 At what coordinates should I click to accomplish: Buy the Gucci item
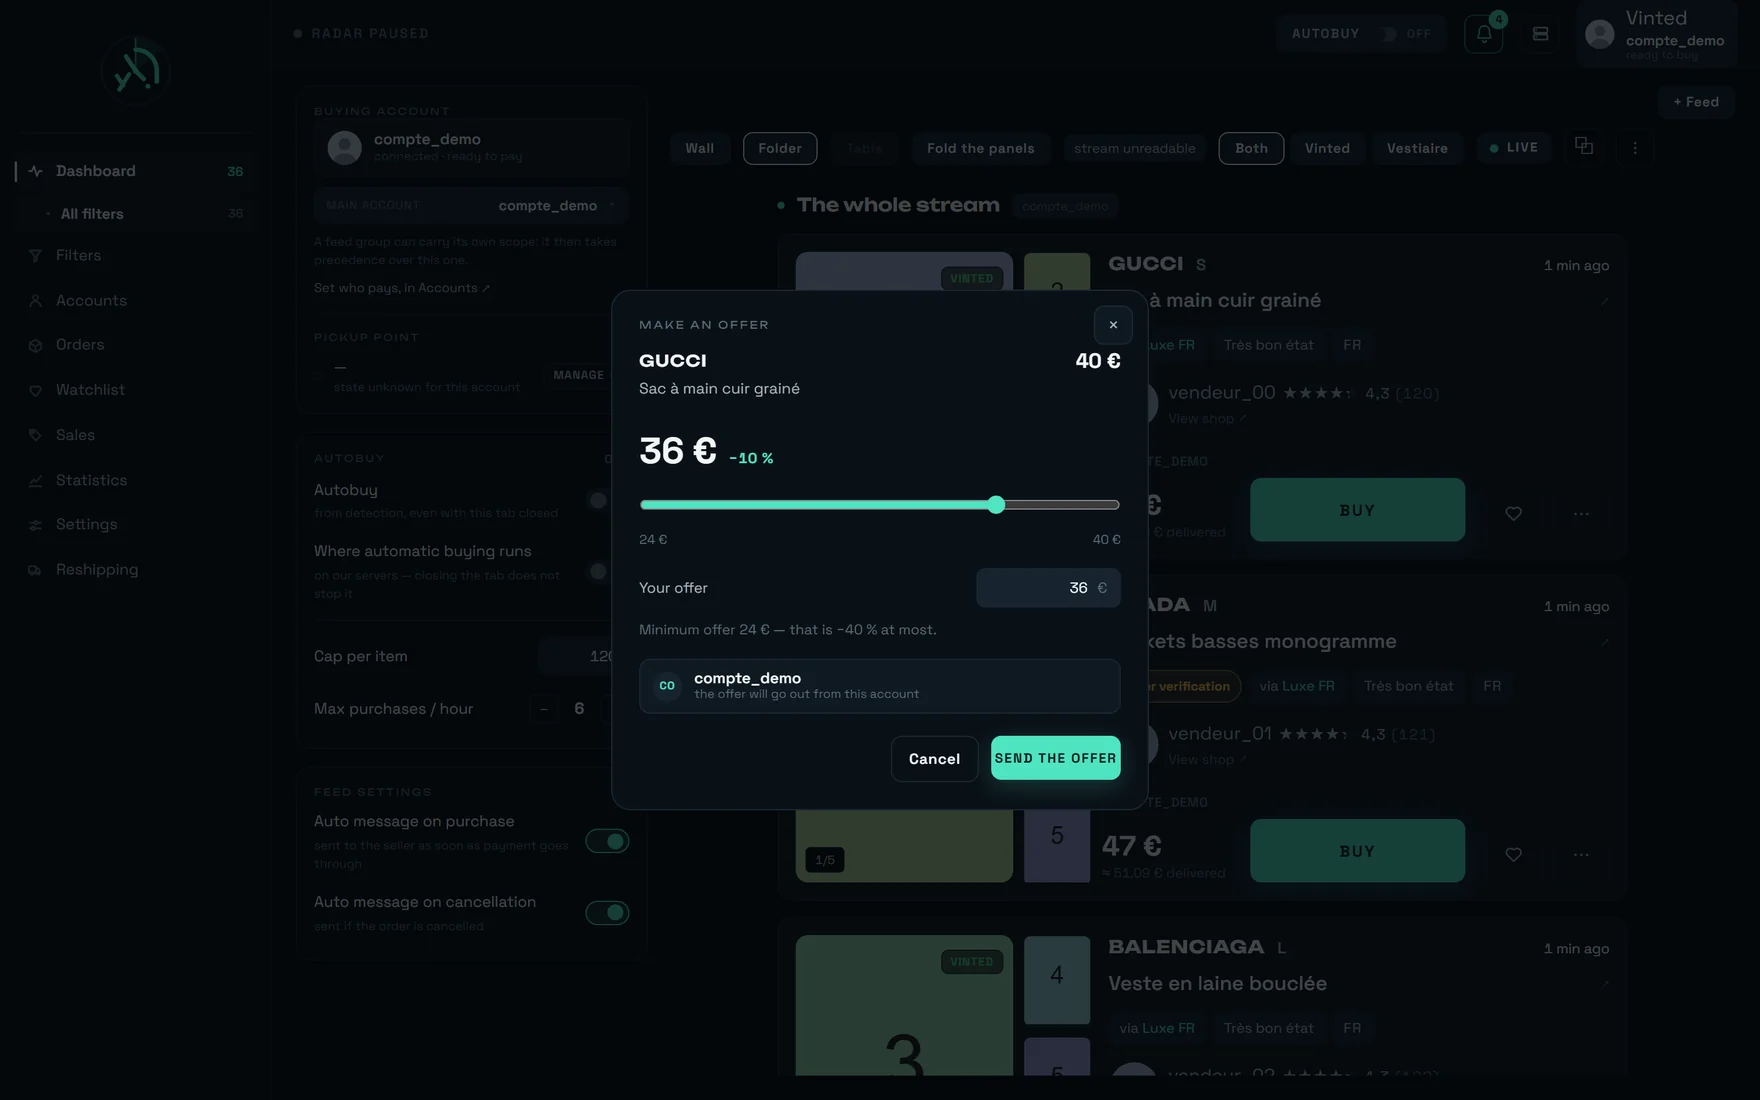coord(1357,510)
